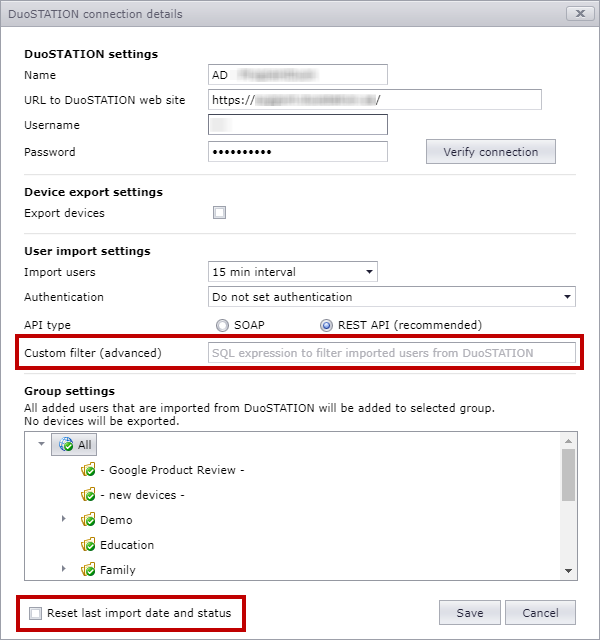Click the Education group folder icon

click(x=88, y=545)
